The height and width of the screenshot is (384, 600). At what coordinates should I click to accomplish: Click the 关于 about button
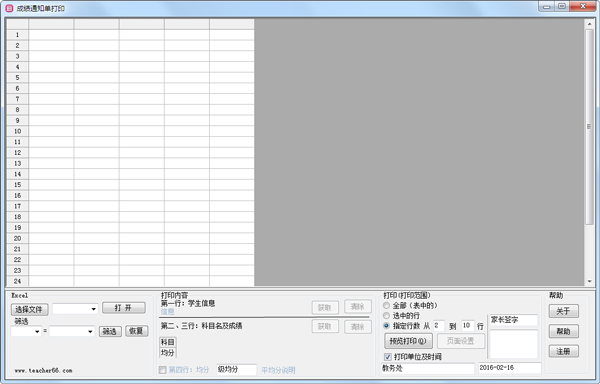pyautogui.click(x=564, y=311)
